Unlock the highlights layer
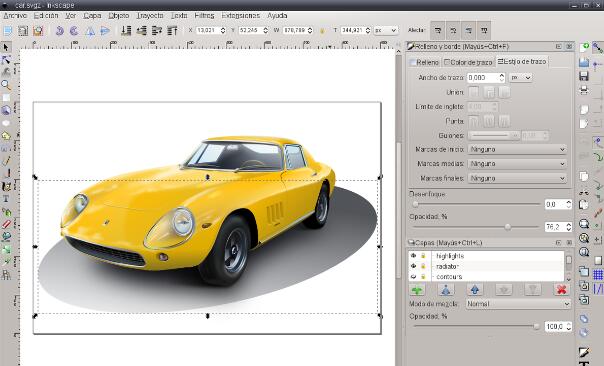Image resolution: width=604 pixels, height=366 pixels. (x=423, y=256)
